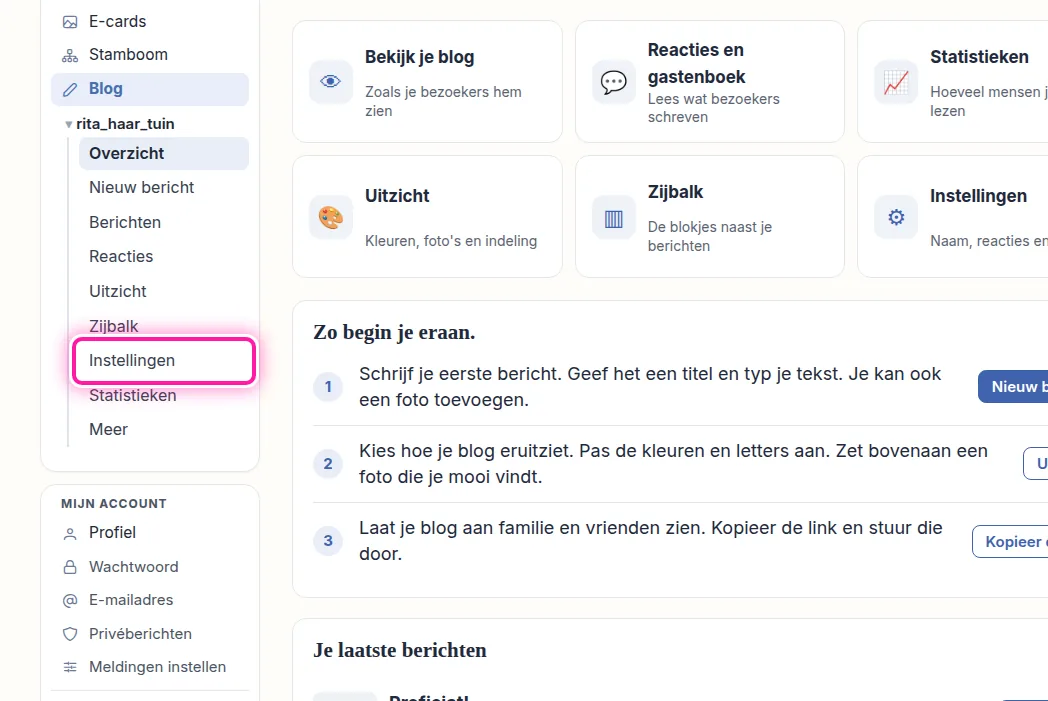Click the chart icon on Statistieken card

click(896, 82)
